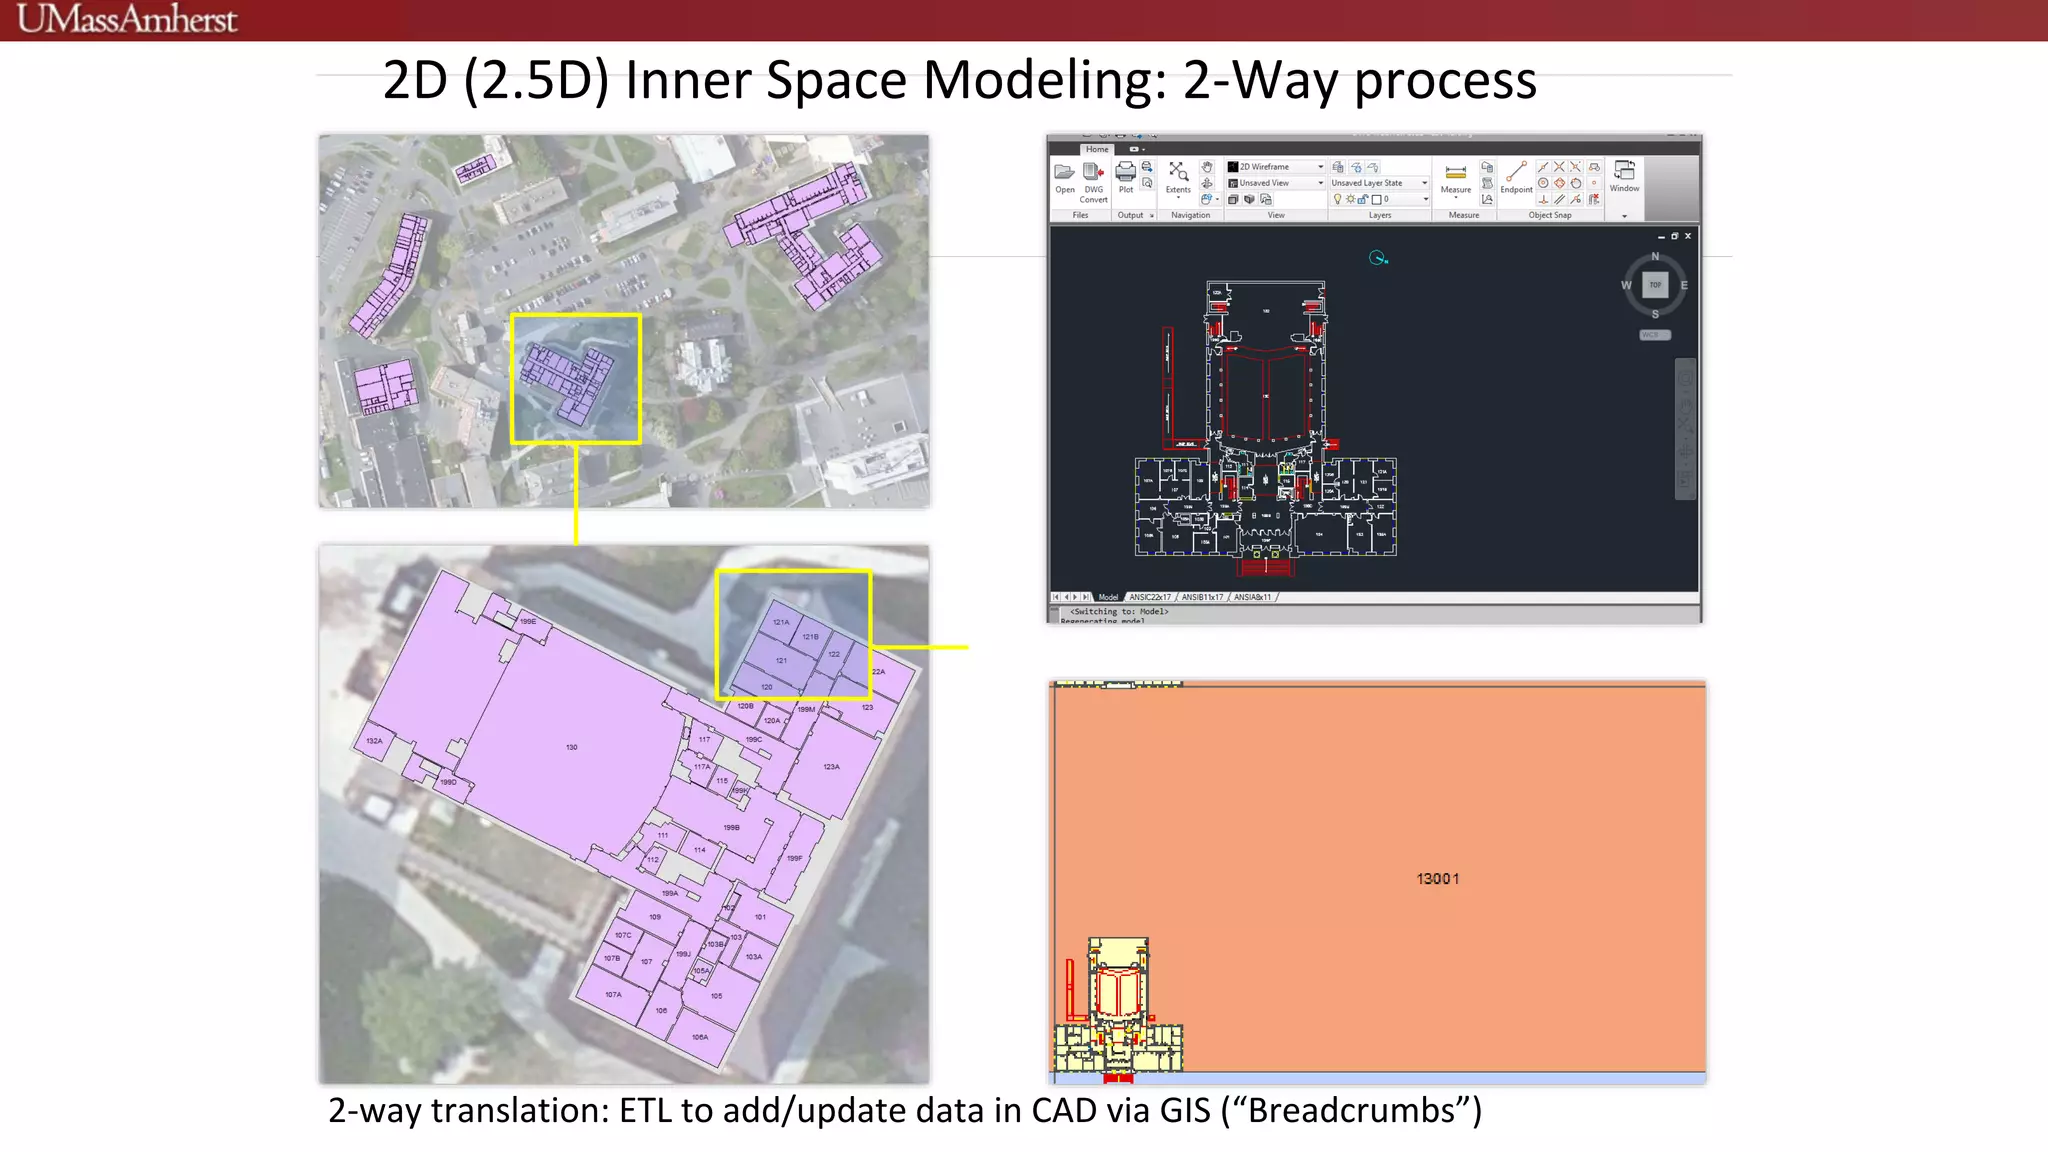Image resolution: width=2048 pixels, height=1152 pixels.
Task: Click the layer lock icon in Layers
Action: (1363, 199)
